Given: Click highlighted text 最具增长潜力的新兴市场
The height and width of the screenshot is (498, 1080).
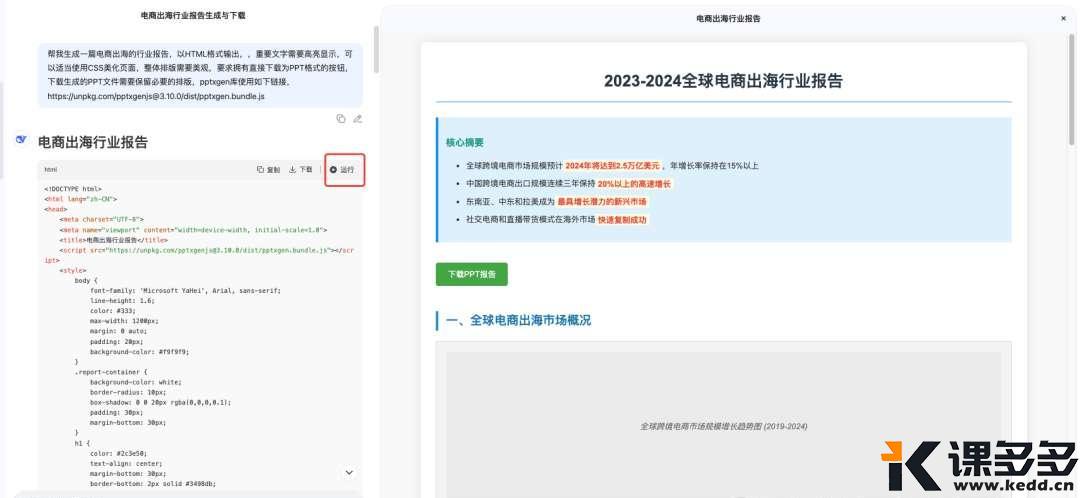Looking at the screenshot, I should pos(602,202).
